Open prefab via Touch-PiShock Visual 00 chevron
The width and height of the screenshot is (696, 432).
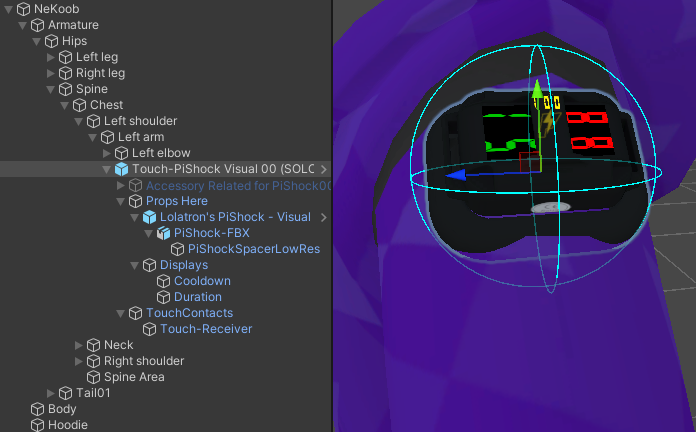point(324,169)
